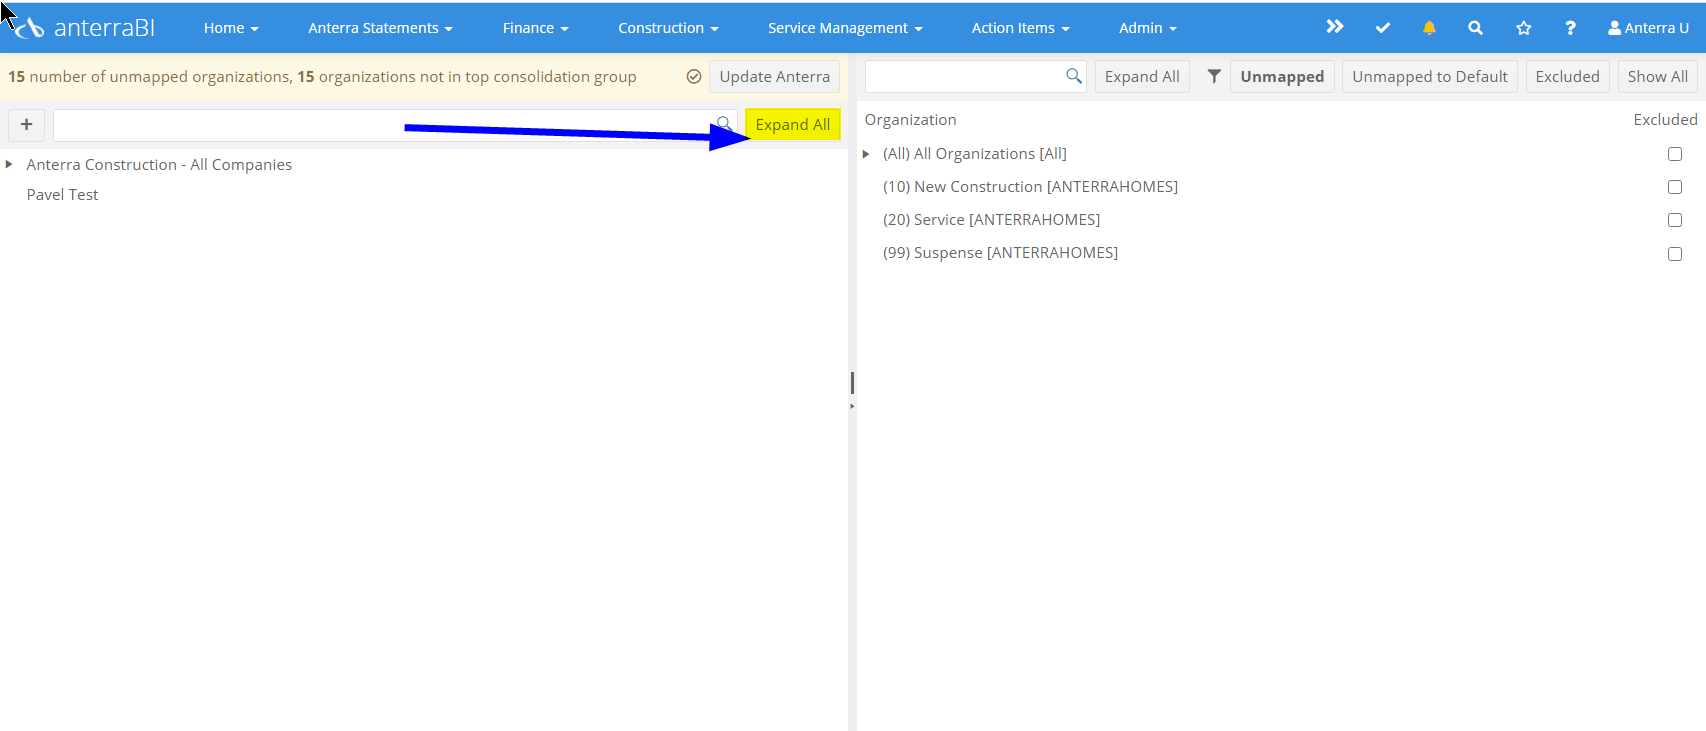Open the Construction dropdown menu
This screenshot has width=1706, height=731.
pyautogui.click(x=668, y=28)
